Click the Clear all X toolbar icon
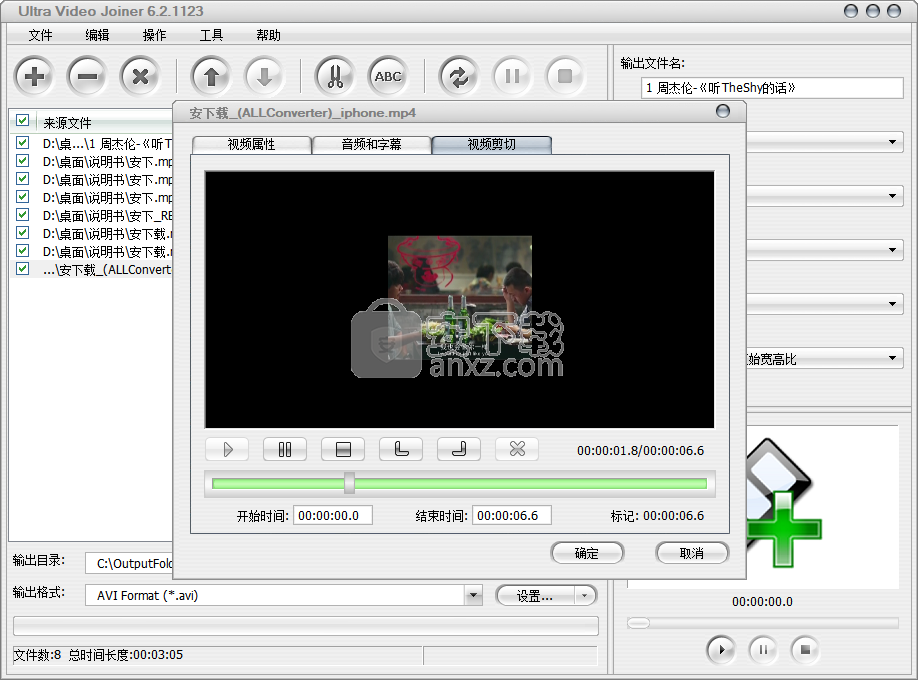This screenshot has height=680, width=918. [x=141, y=76]
